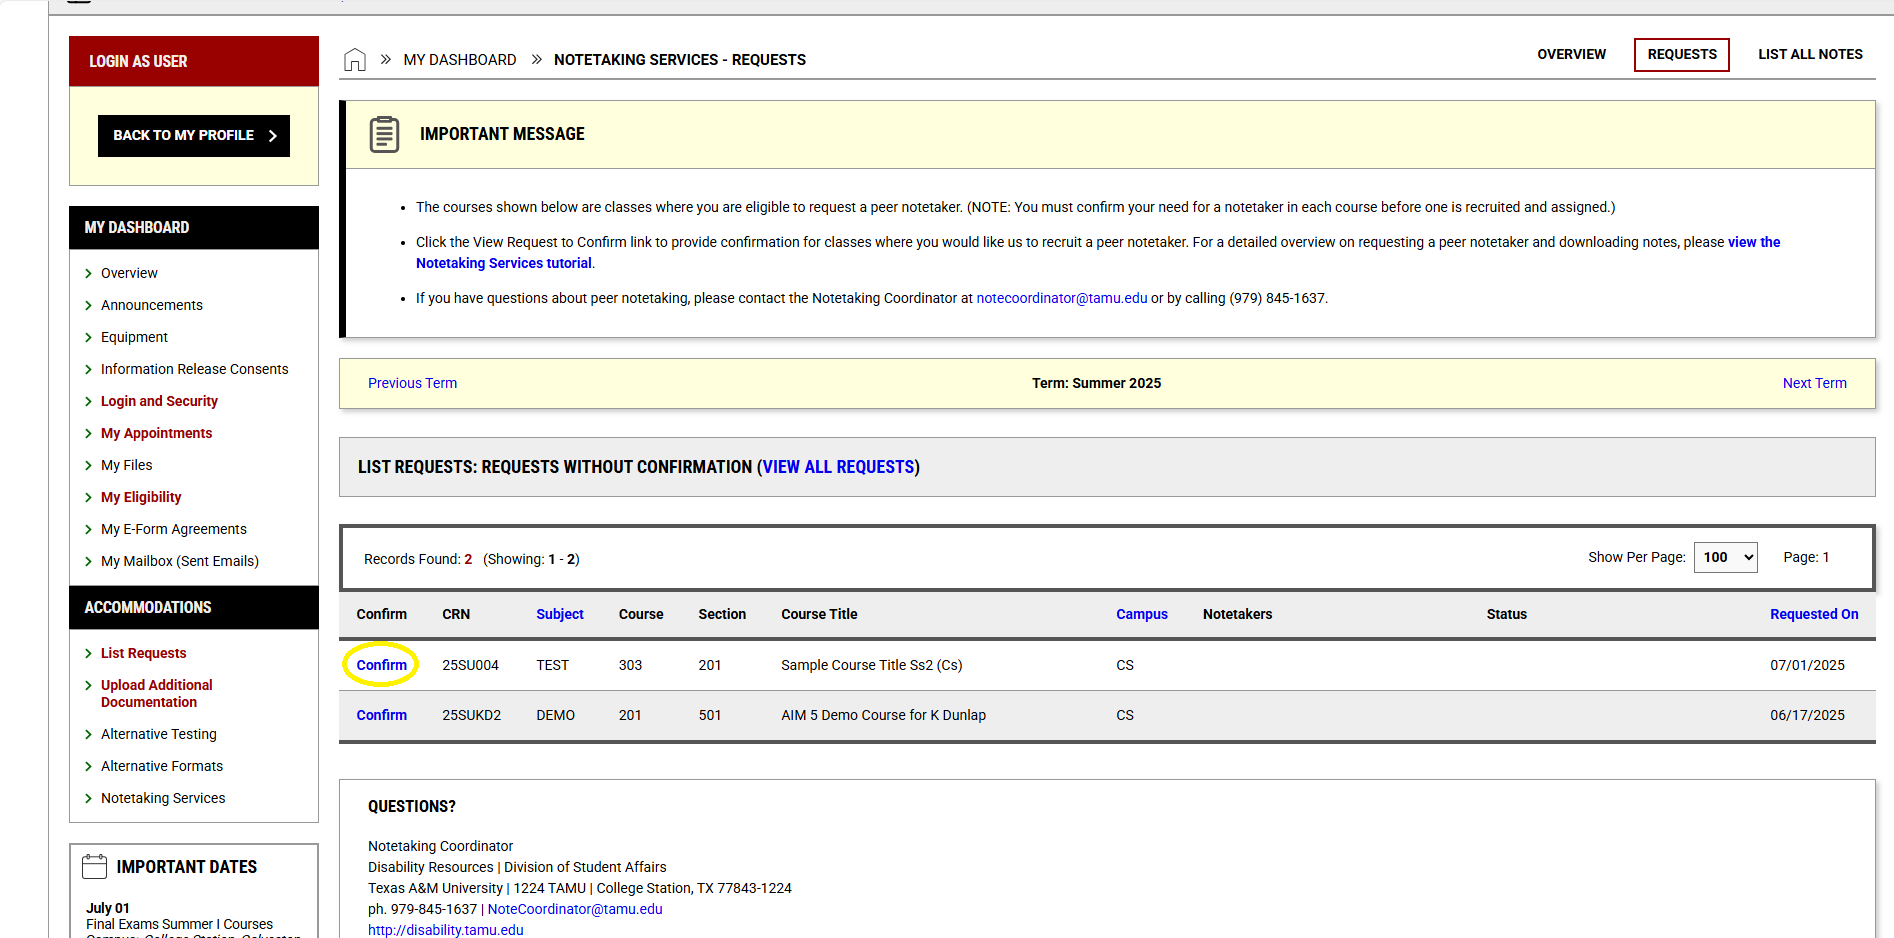Click the home icon in breadcrumb
Screen dimensions: 1894x938
(354, 60)
